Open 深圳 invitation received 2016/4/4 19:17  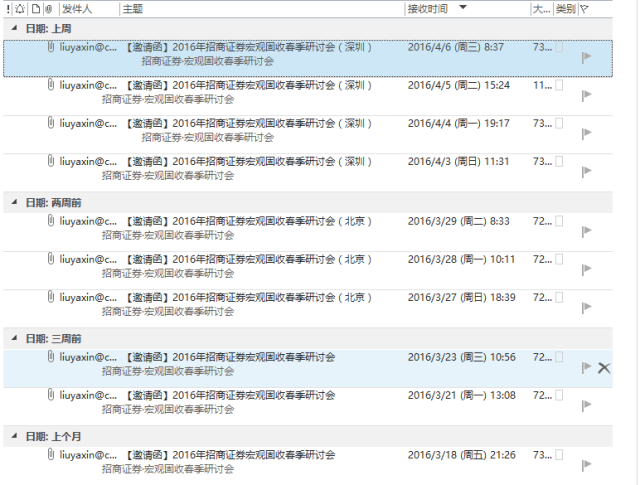point(308,134)
